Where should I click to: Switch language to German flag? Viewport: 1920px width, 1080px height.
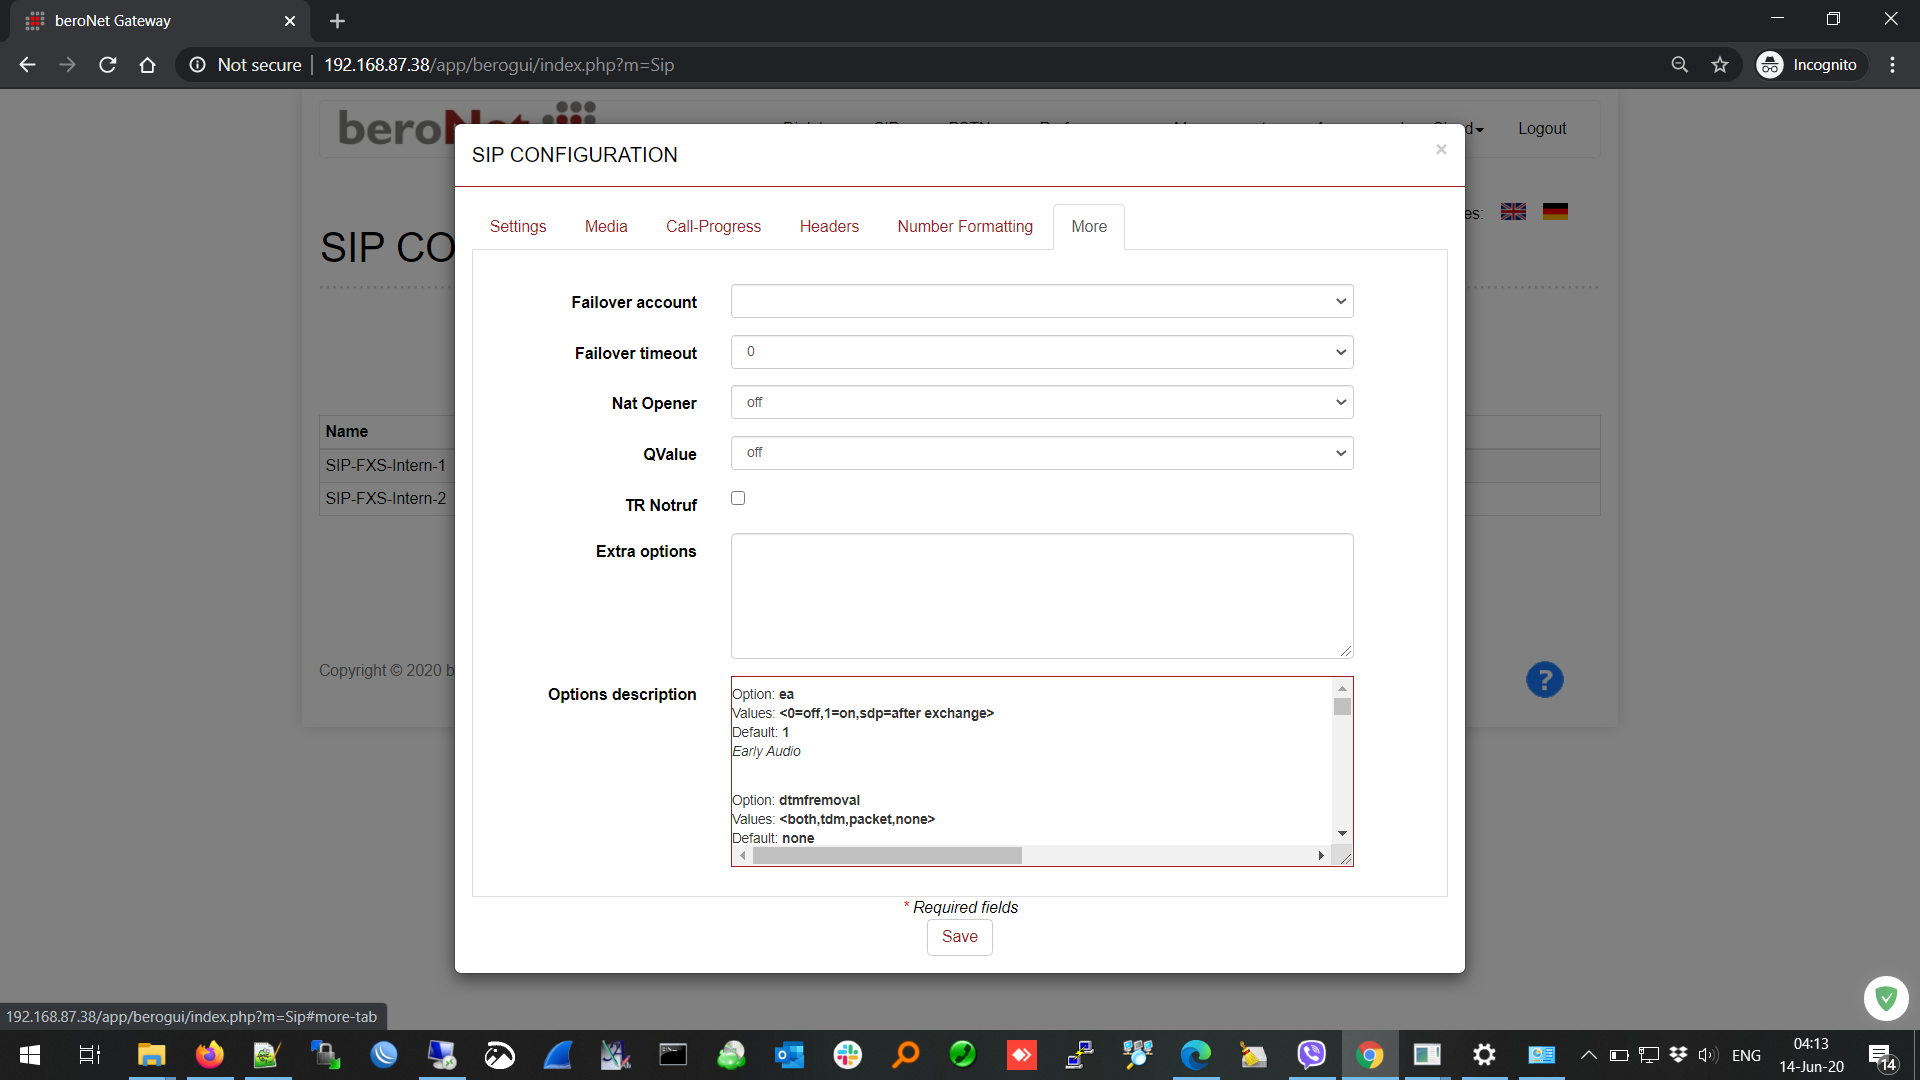(x=1555, y=212)
